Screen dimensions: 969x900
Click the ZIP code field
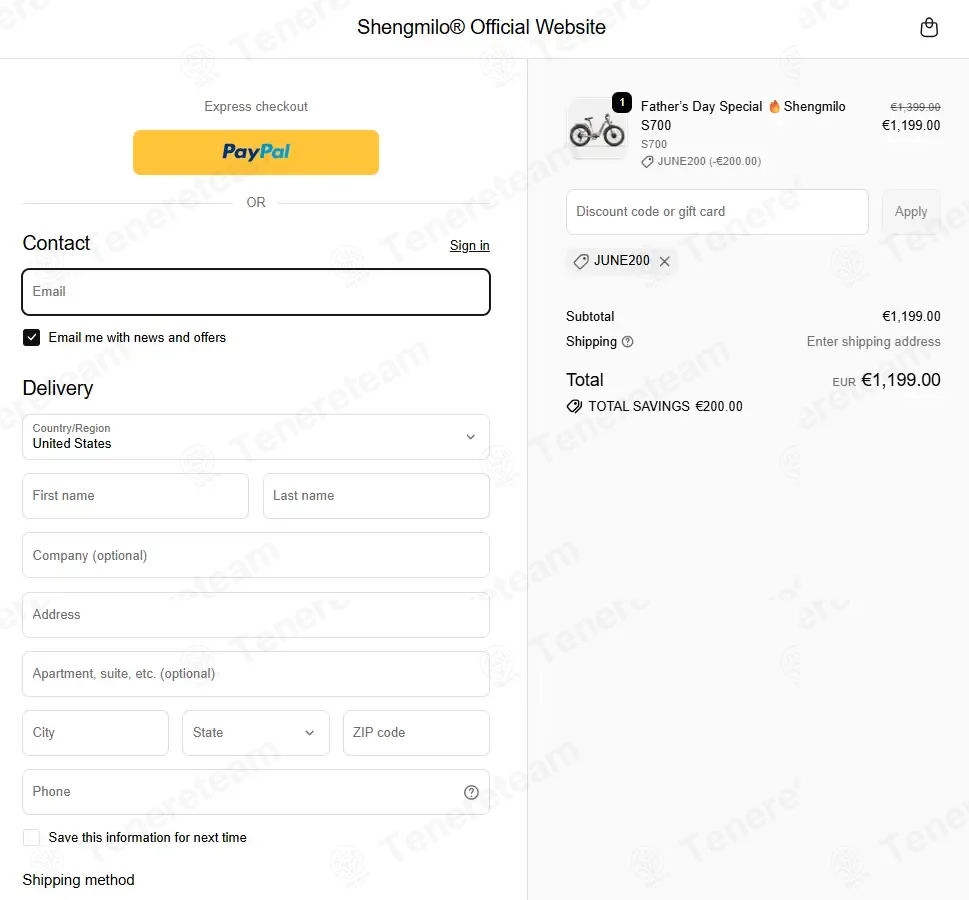click(x=417, y=732)
